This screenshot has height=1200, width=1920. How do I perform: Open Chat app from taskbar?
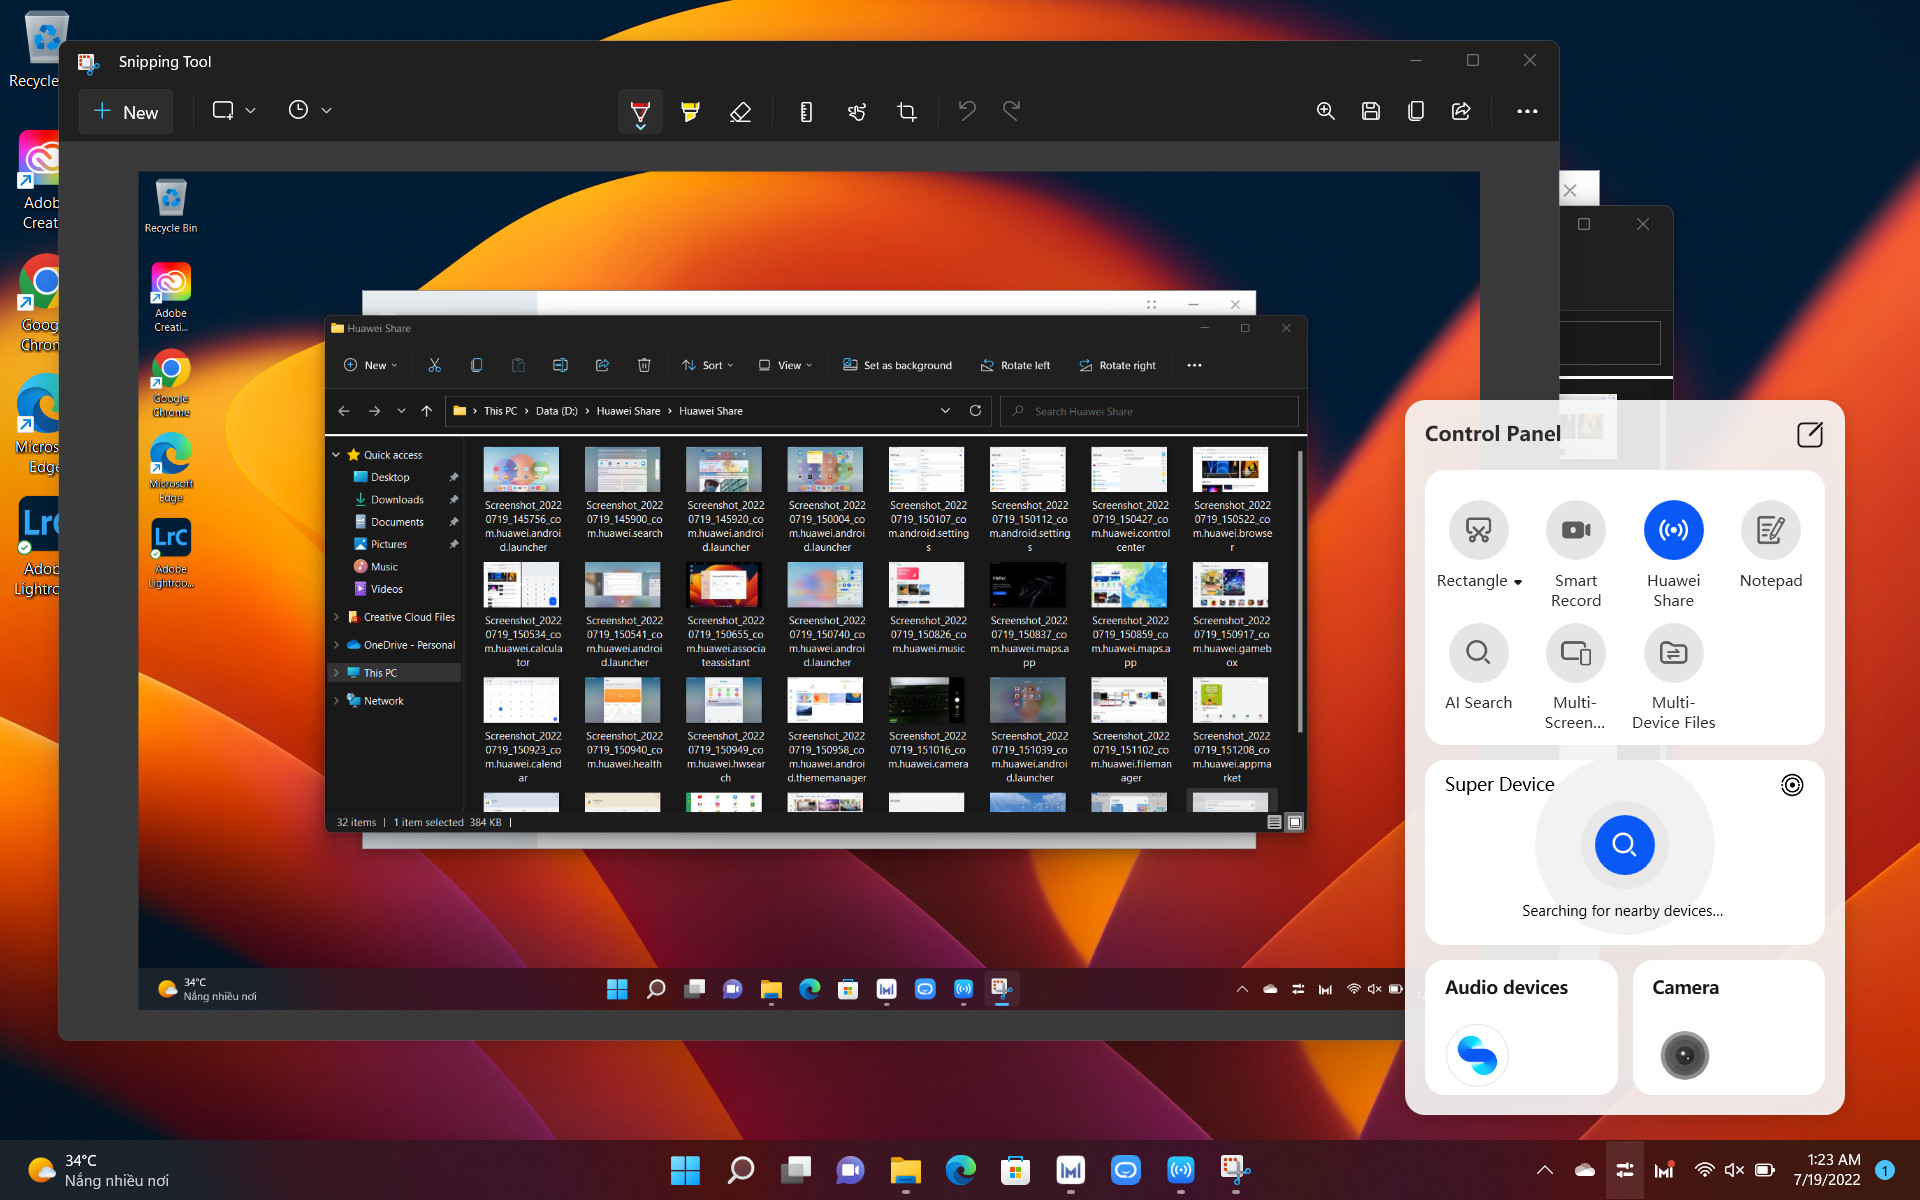[850, 1170]
